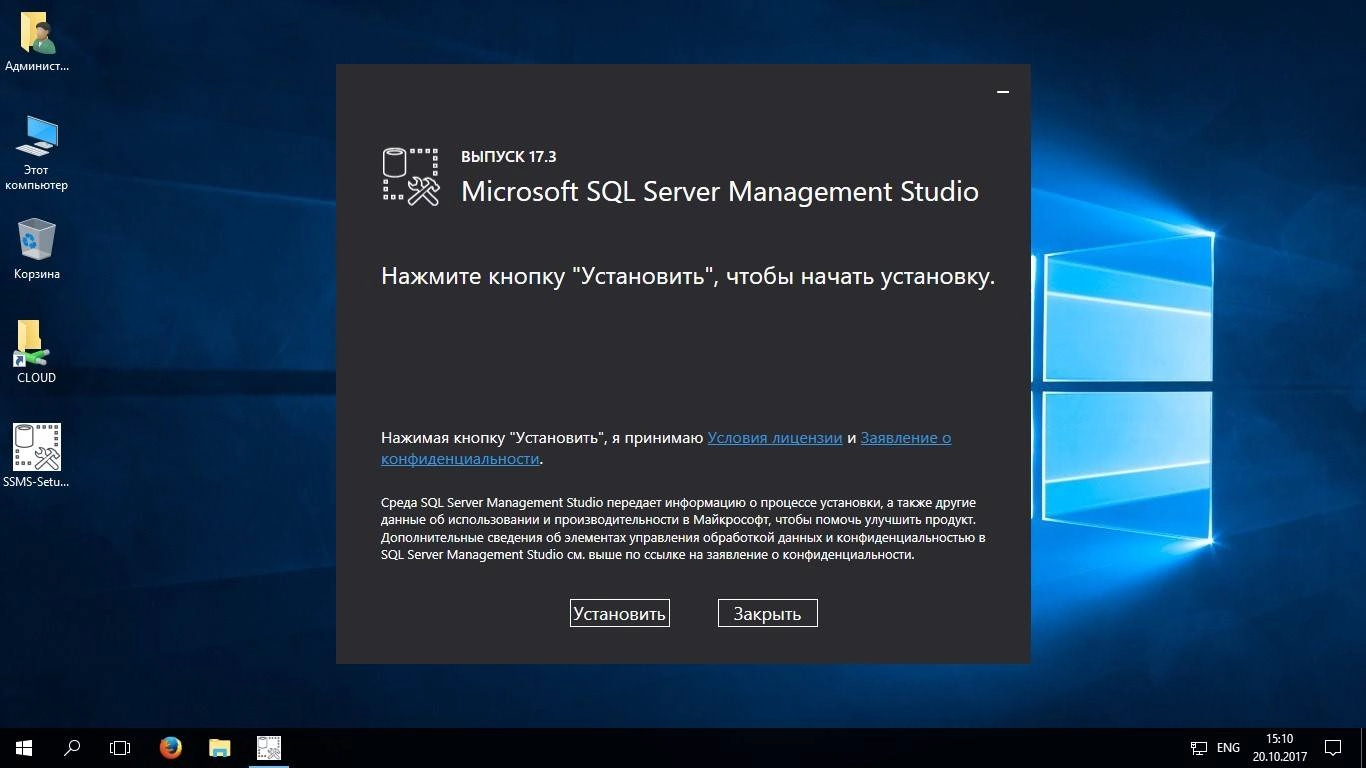The height and width of the screenshot is (768, 1366).
Task: Select the CLOUD shortcut desktop icon
Action: coord(37,352)
